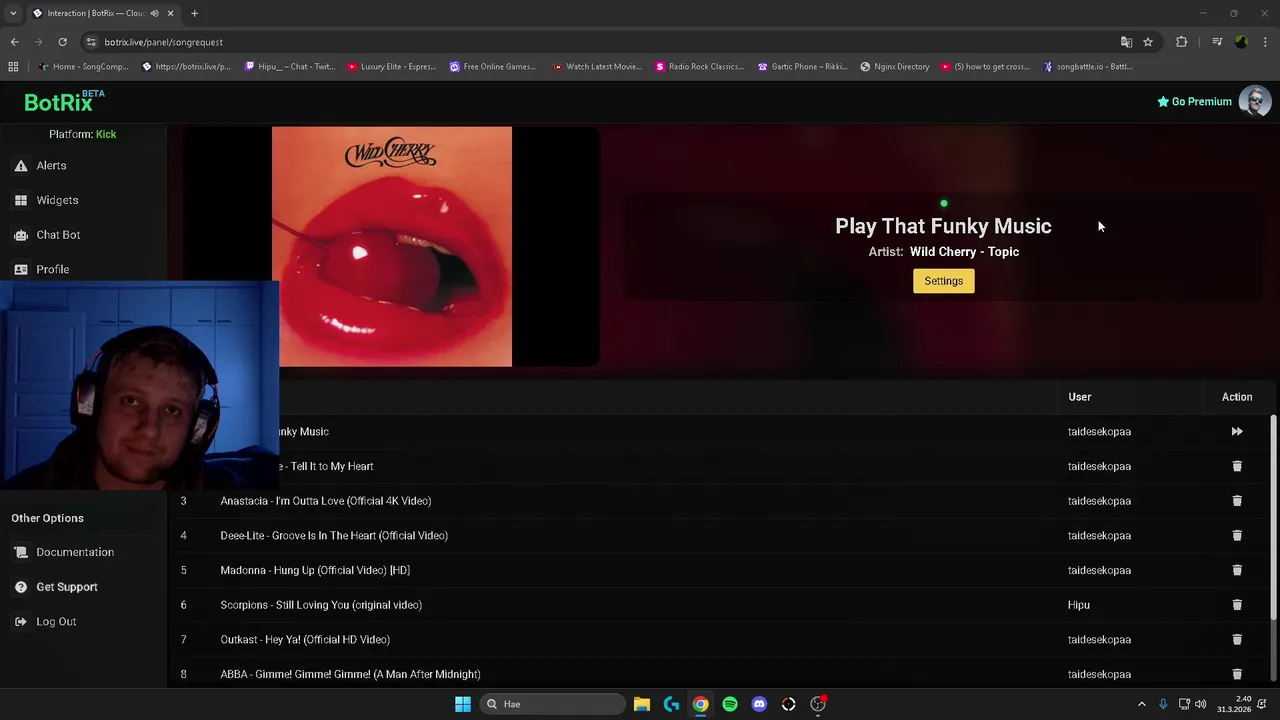
Task: Mute the tab via its speaker icon
Action: [x=154, y=13]
